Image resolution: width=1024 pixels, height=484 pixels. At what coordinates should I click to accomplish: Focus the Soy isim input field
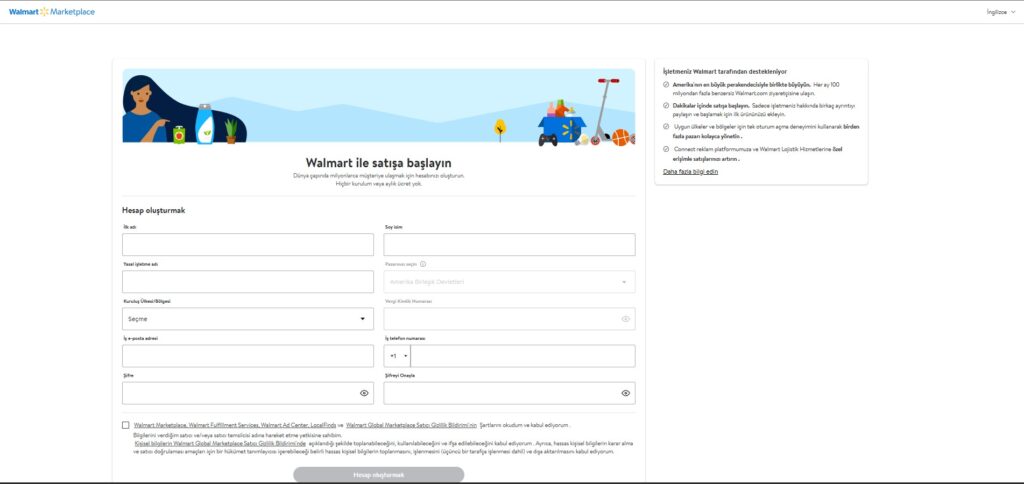(x=509, y=244)
